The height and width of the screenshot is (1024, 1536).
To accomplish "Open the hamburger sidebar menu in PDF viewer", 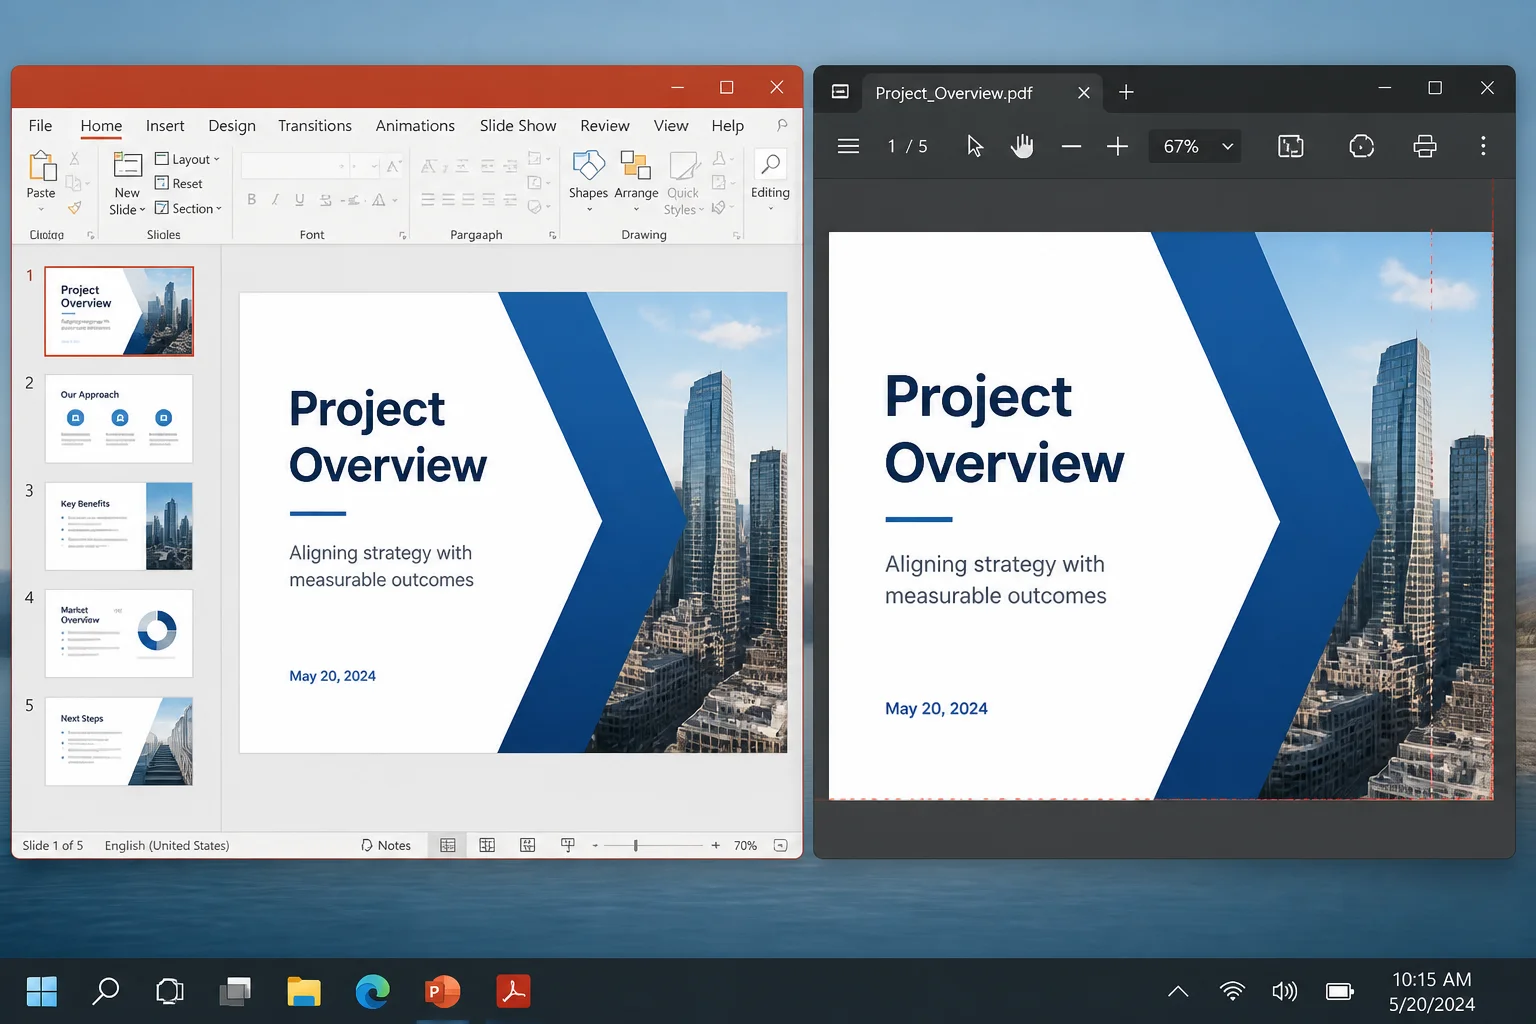I will click(848, 146).
